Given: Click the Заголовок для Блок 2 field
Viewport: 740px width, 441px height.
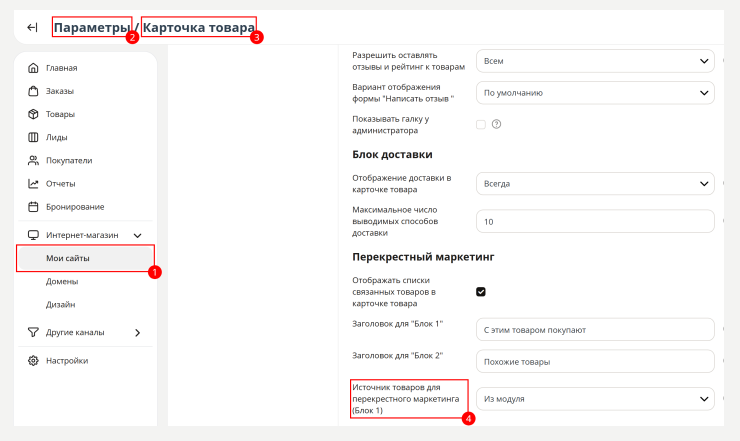Looking at the screenshot, I should (595, 362).
